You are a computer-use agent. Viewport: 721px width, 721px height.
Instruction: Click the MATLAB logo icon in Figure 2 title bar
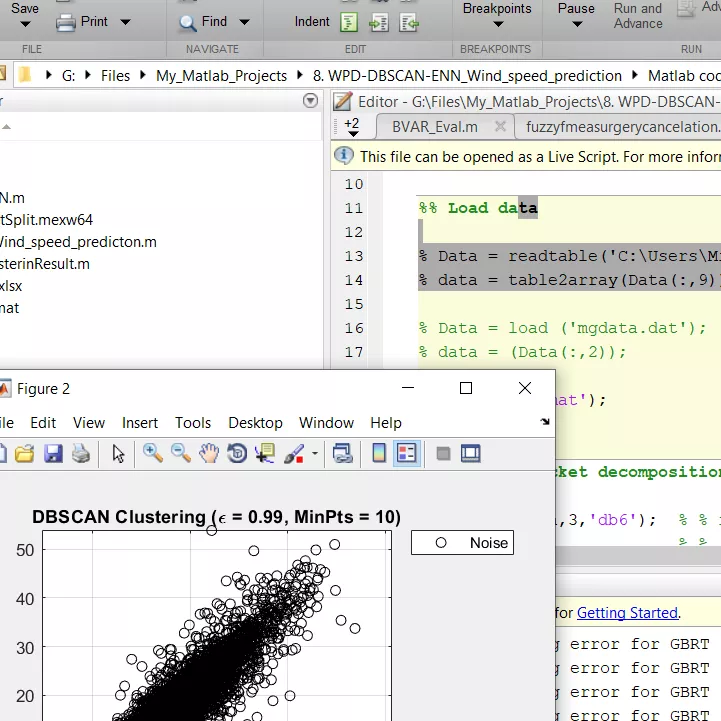pos(4,389)
